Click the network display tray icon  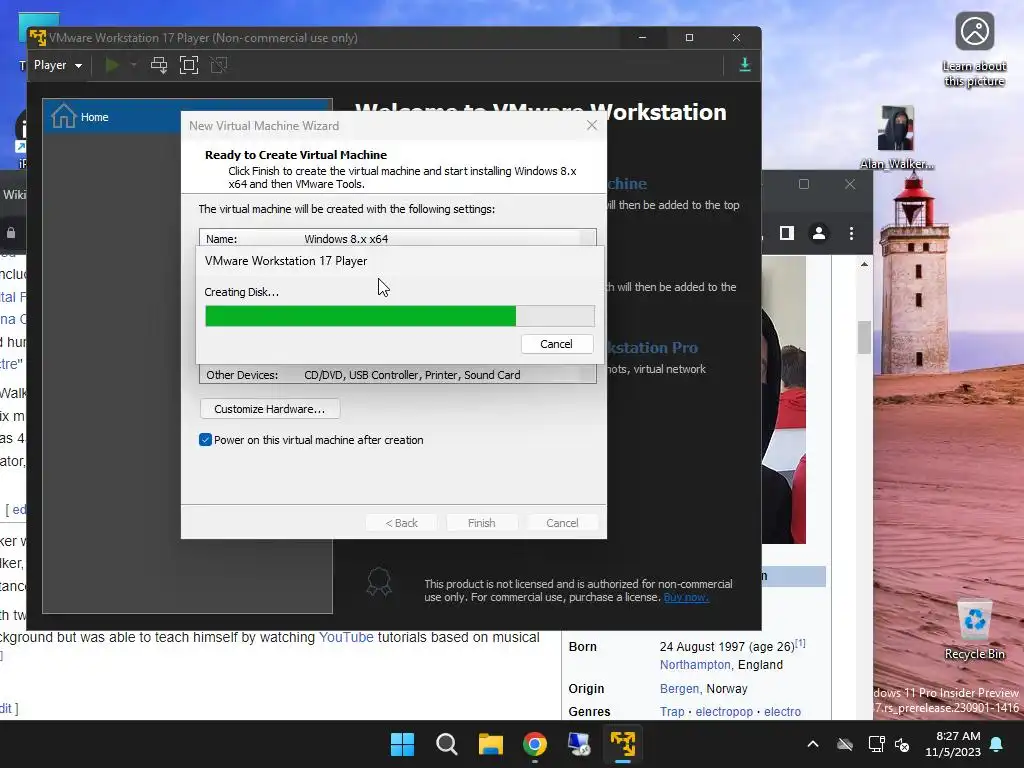876,744
